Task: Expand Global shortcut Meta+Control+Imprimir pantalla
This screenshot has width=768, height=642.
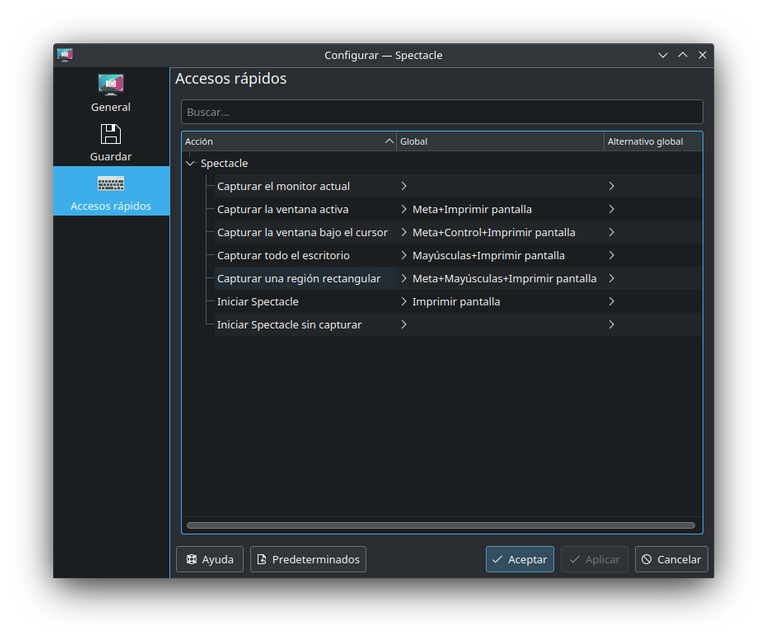Action: [404, 232]
